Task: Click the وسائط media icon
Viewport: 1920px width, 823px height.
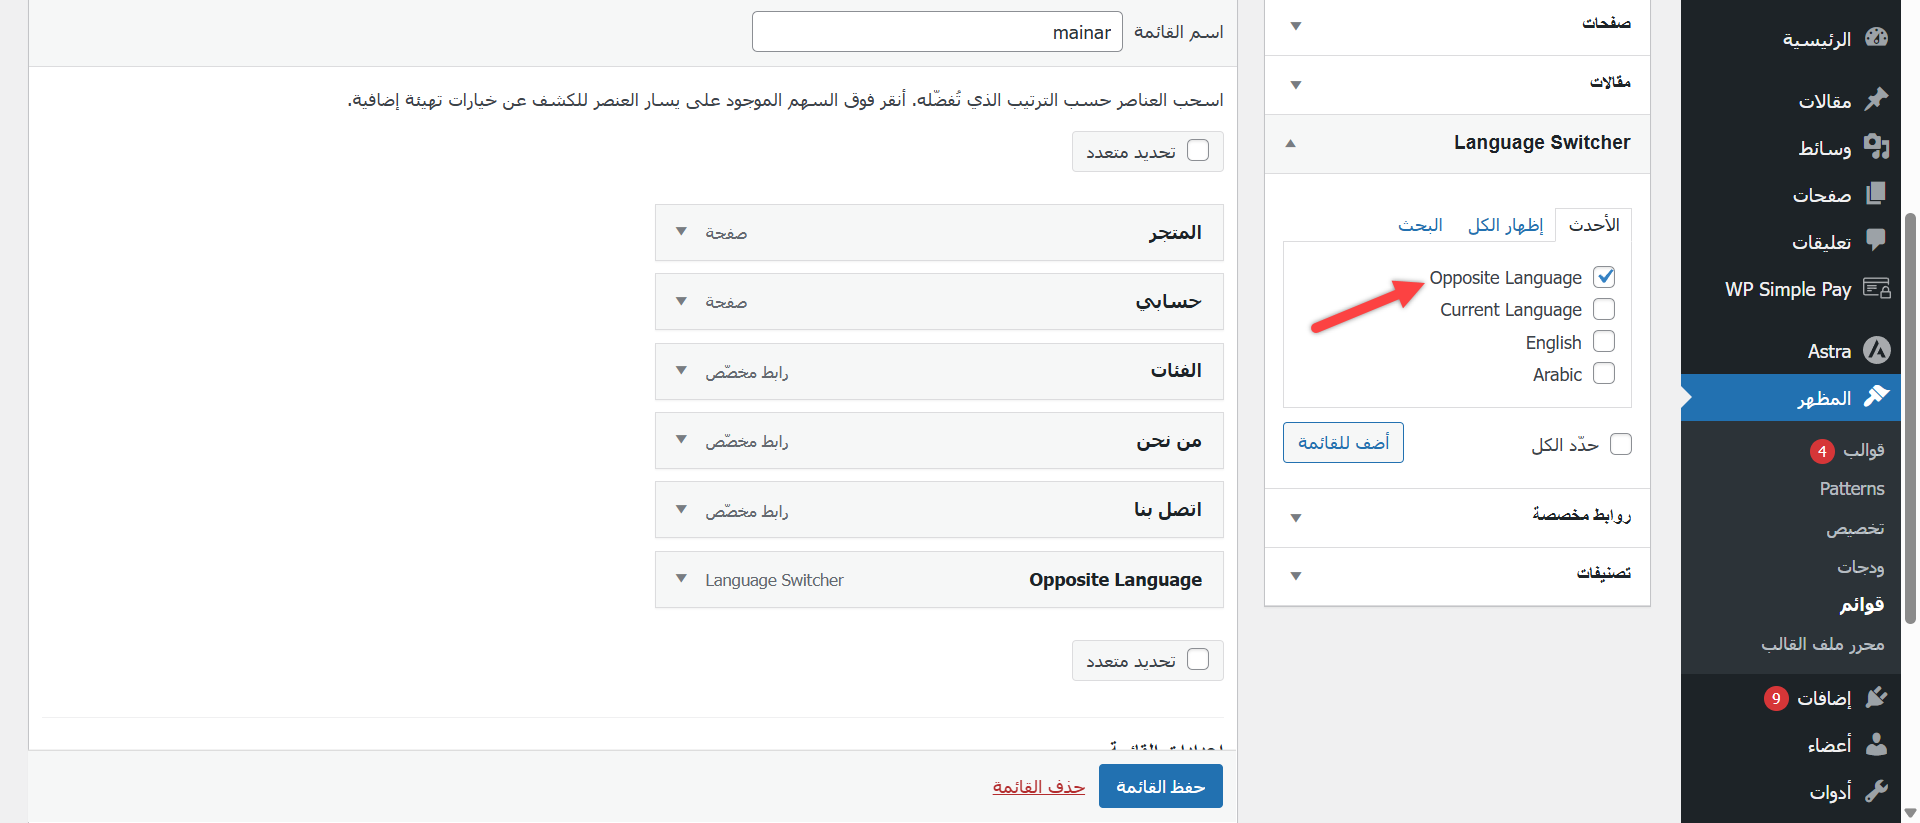Action: 1876,147
